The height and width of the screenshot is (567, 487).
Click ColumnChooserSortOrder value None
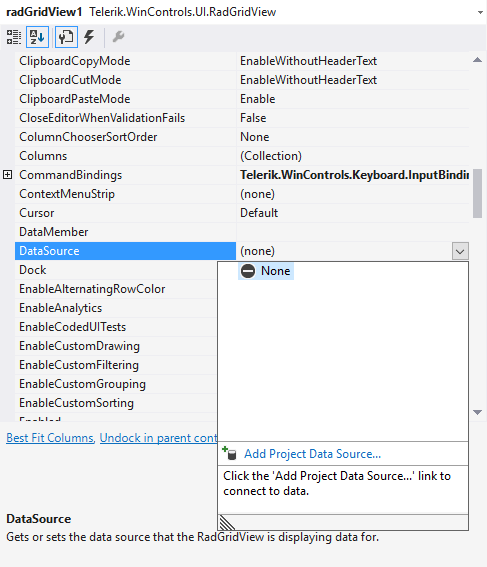coord(255,137)
